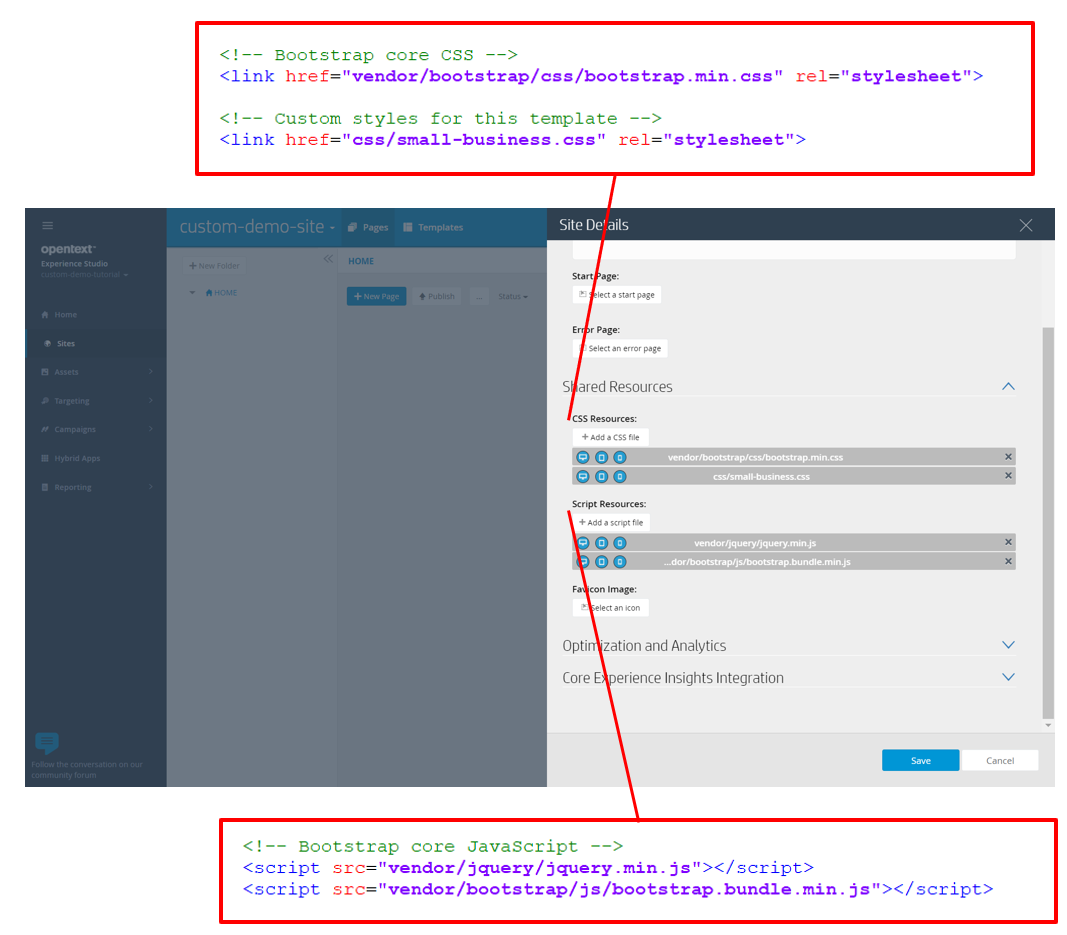Collapse the Shared Resources section chevron

(x=1008, y=386)
